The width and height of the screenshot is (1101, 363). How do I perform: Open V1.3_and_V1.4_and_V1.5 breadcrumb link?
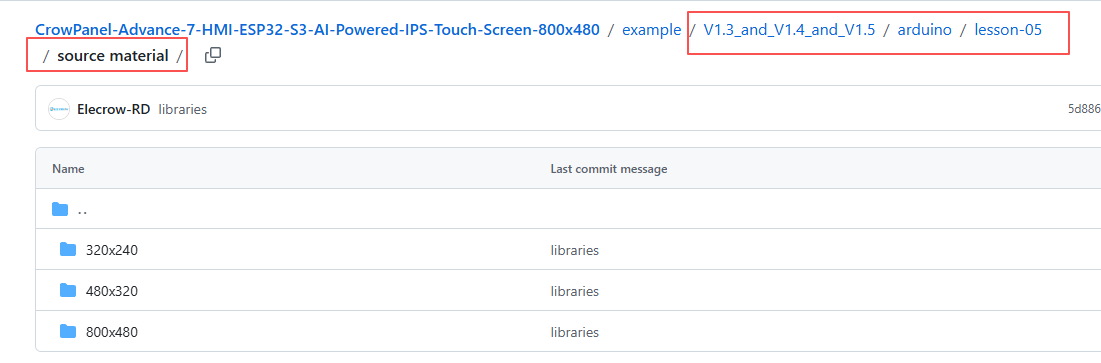789,30
